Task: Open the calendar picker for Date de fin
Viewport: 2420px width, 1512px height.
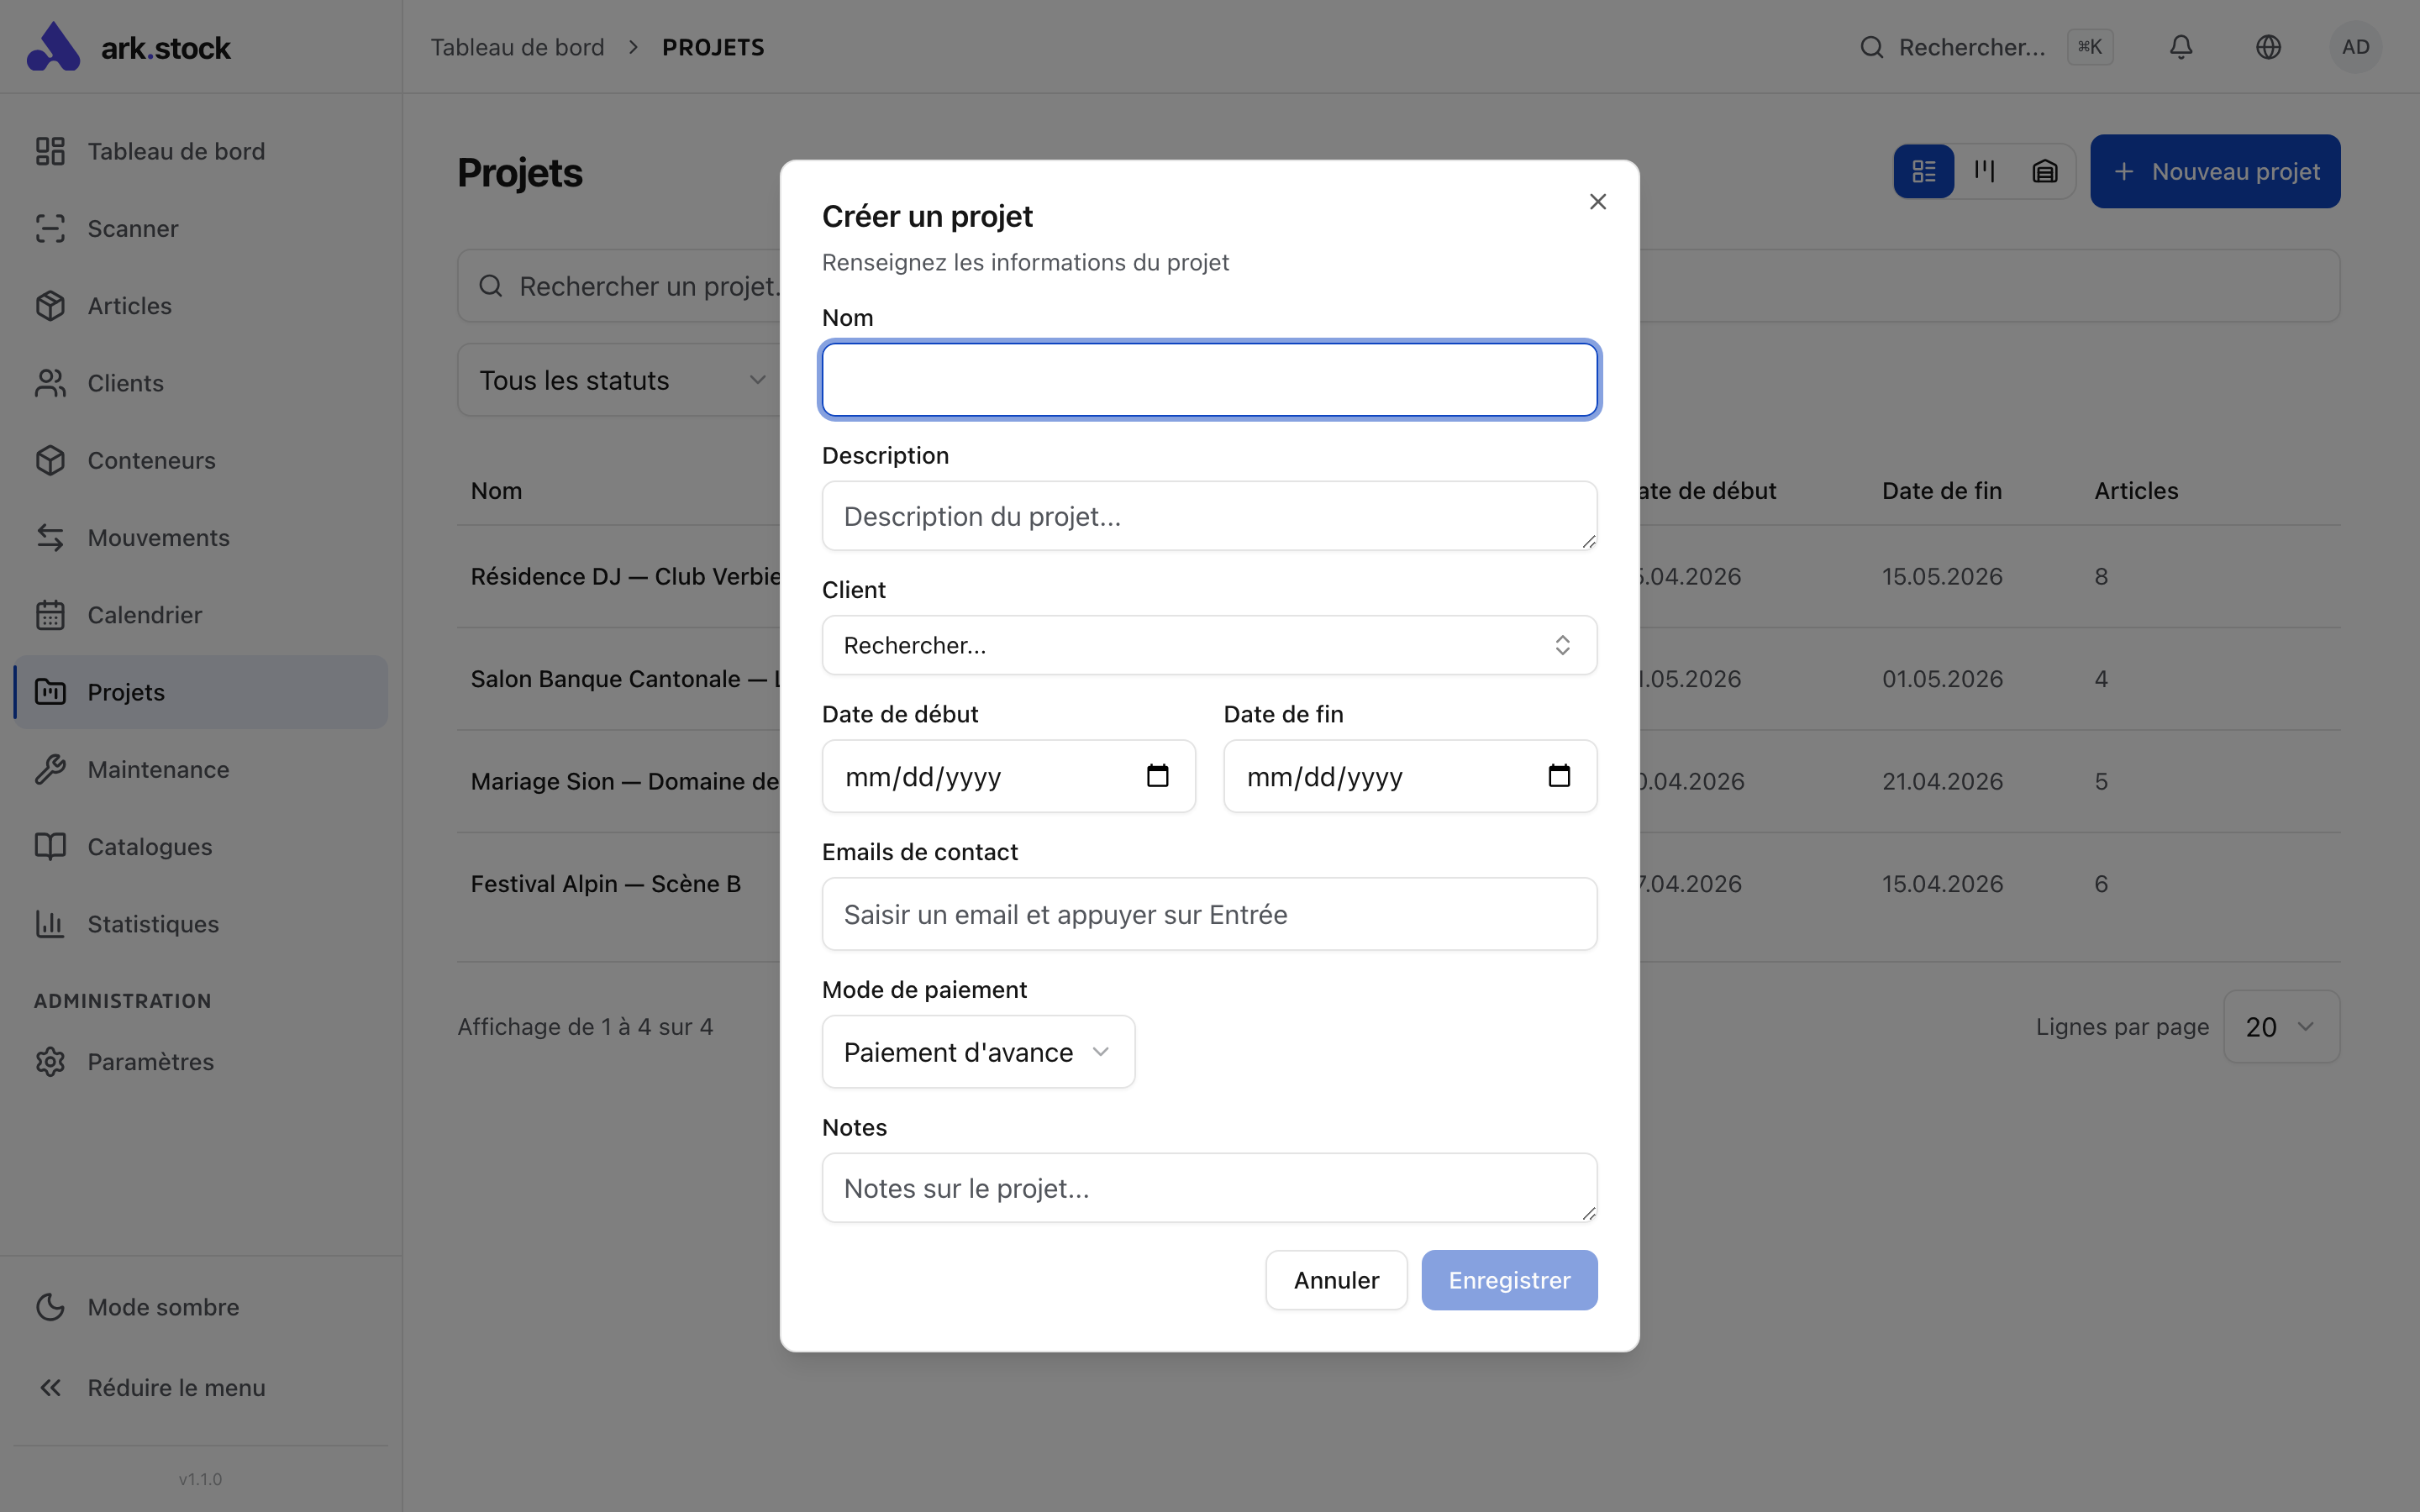Action: (x=1558, y=776)
